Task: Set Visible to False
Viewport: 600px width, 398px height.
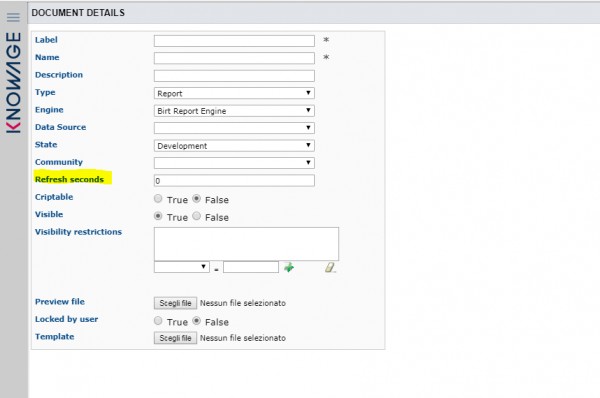Action: (x=196, y=216)
